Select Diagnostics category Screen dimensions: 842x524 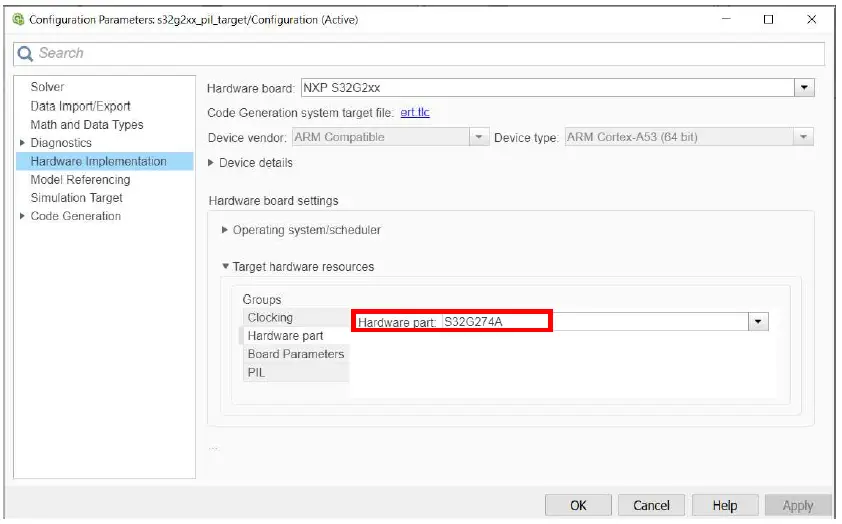(x=61, y=143)
